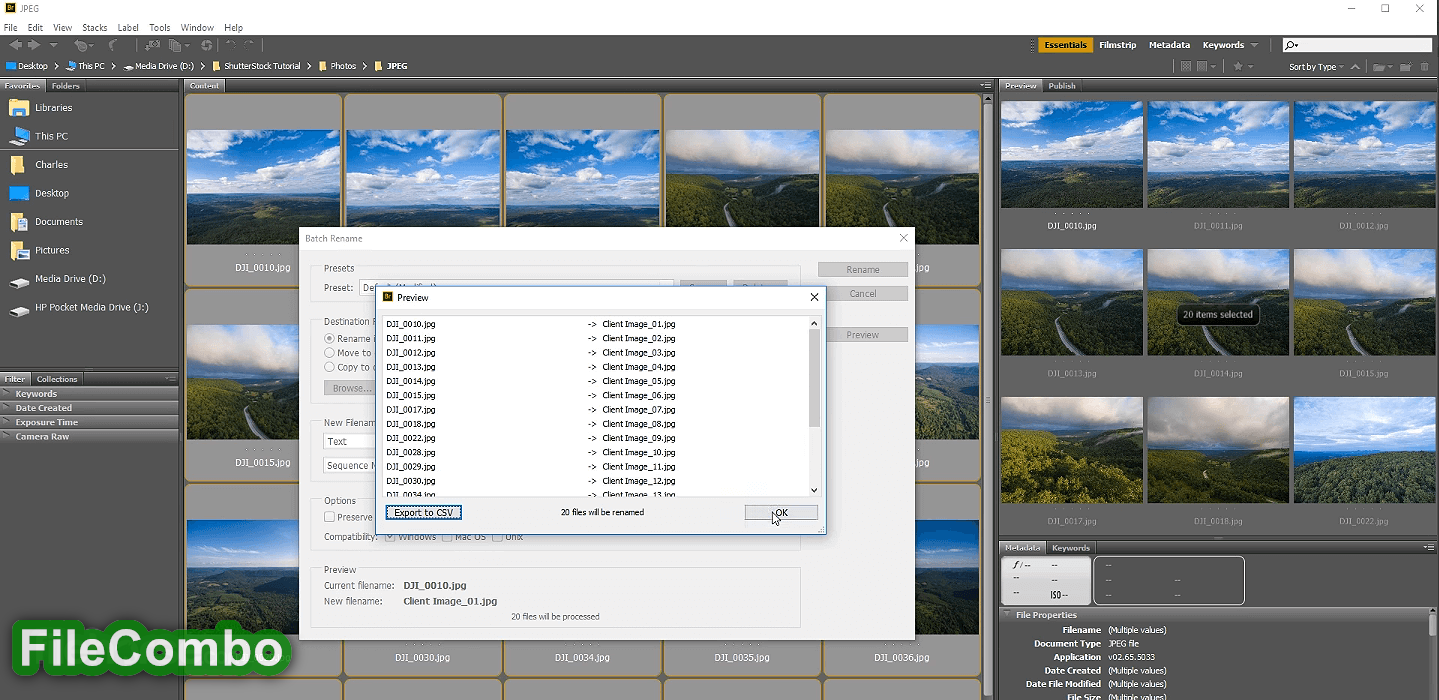Switch to Publish tab
1439x700 pixels.
pos(1062,86)
